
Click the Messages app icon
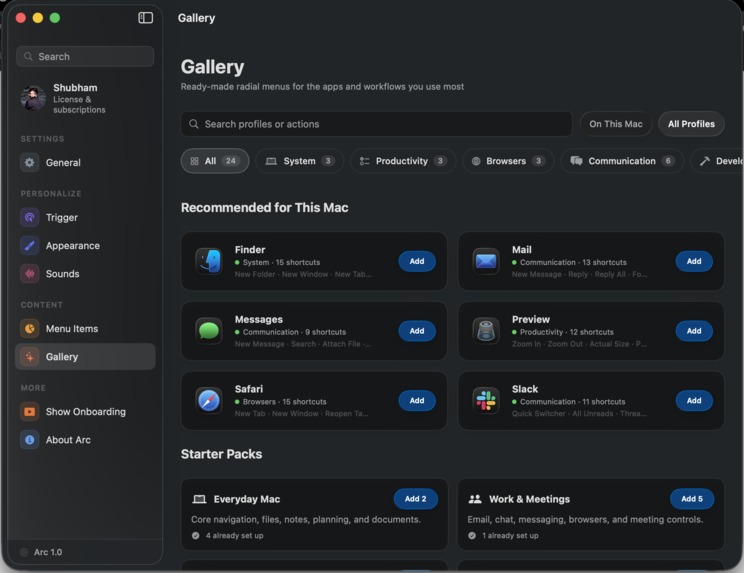pyautogui.click(x=209, y=331)
